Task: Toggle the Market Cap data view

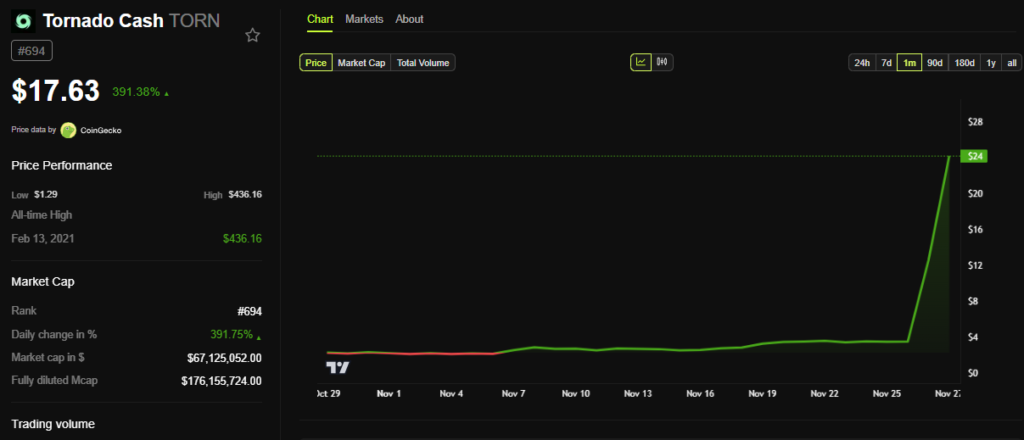Action: 361,63
